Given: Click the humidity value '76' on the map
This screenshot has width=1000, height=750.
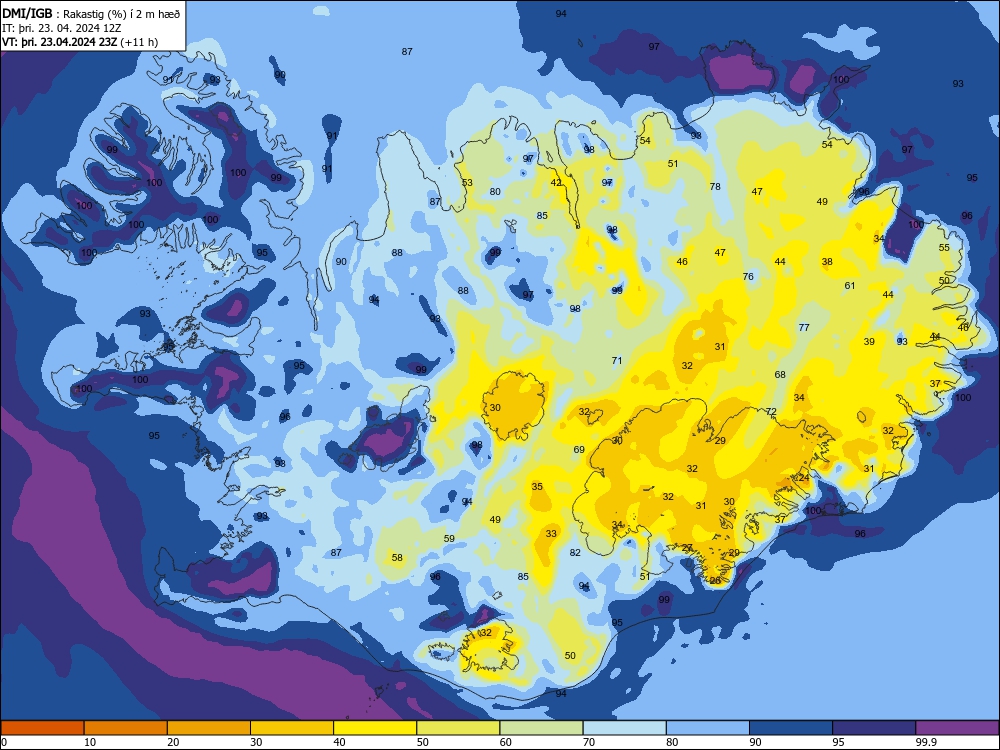Looking at the screenshot, I should click(x=748, y=276).
